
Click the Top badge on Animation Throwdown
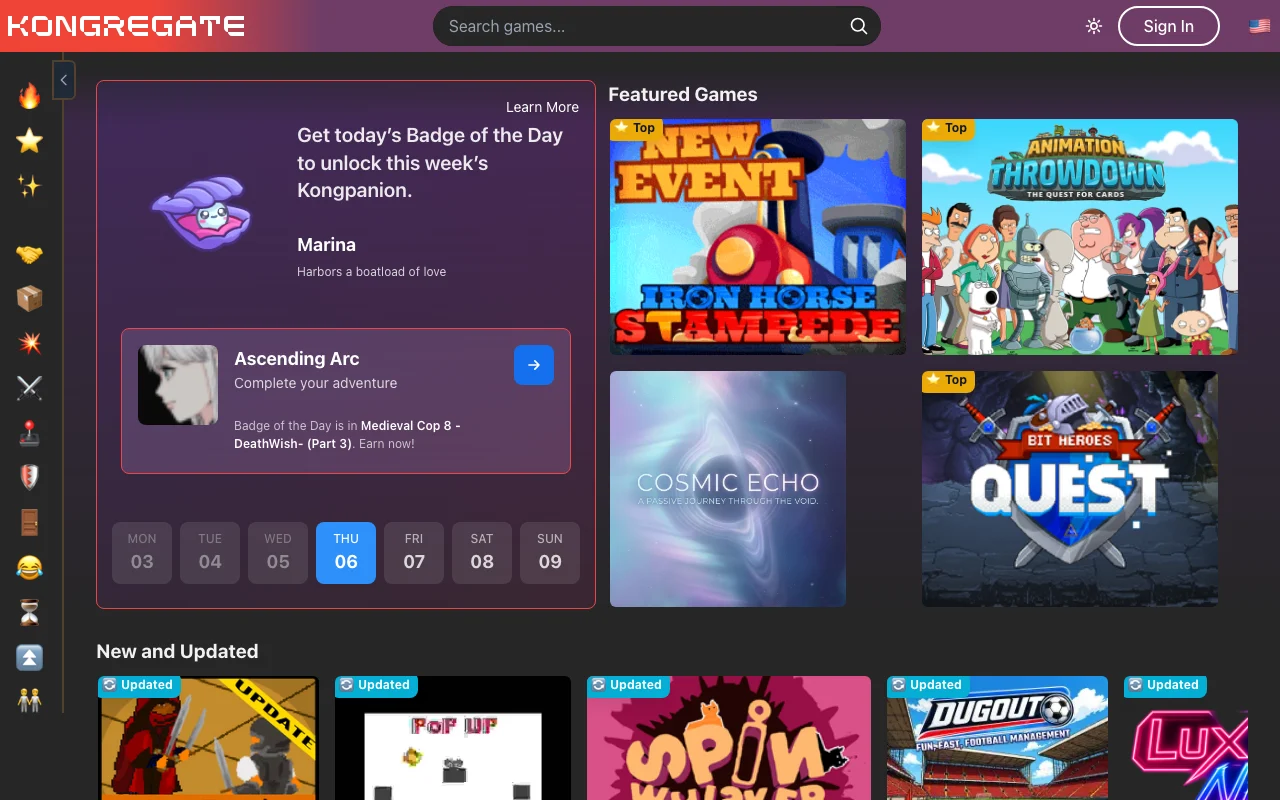point(947,128)
